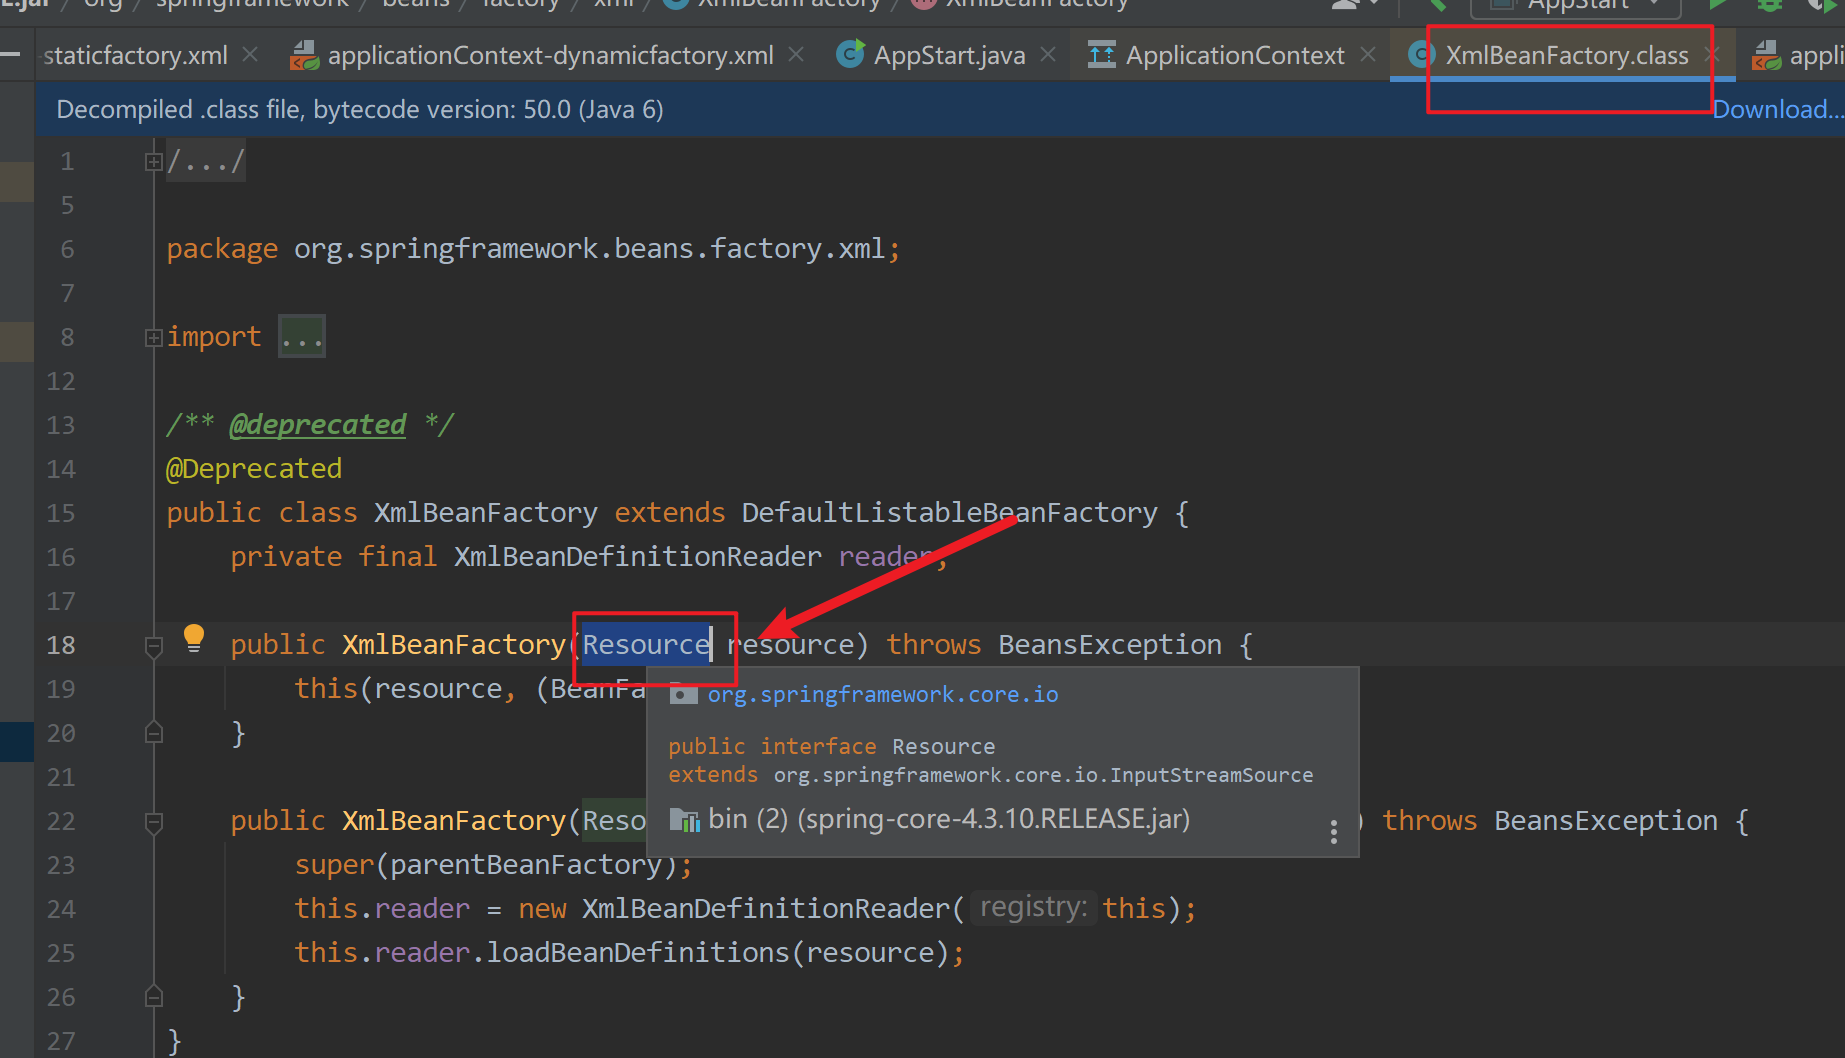Screen dimensions: 1845x1058
Task: Click the package icon in the documentation popup
Action: pyautogui.click(x=683, y=694)
